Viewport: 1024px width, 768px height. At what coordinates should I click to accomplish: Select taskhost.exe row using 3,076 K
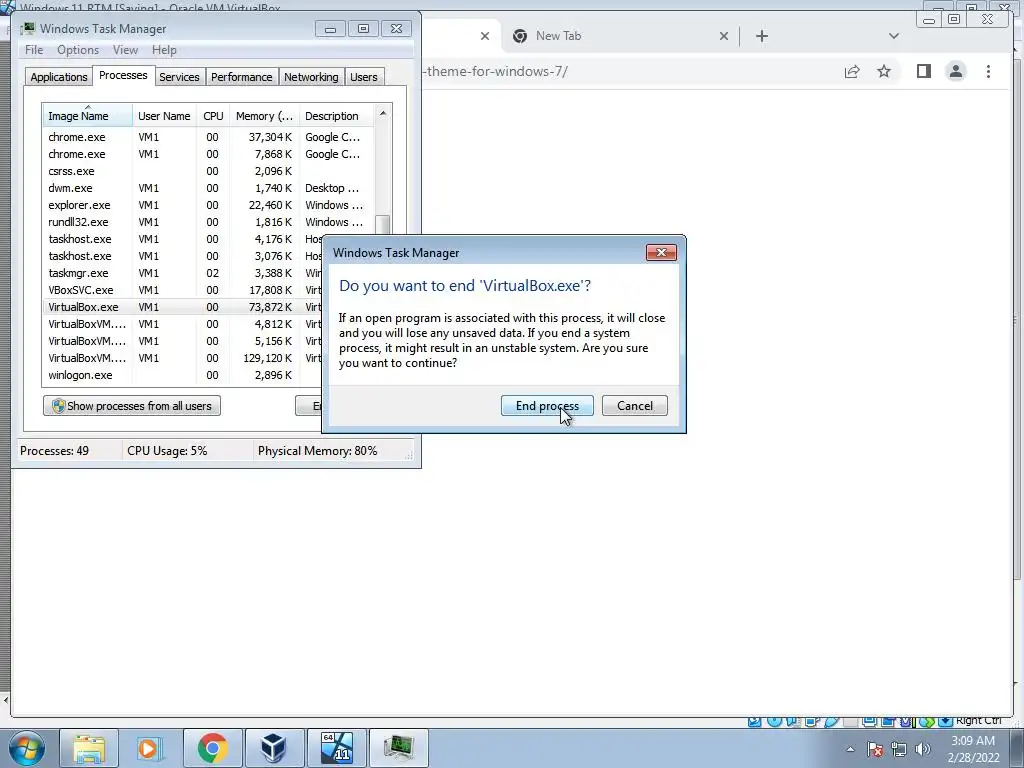[183, 256]
